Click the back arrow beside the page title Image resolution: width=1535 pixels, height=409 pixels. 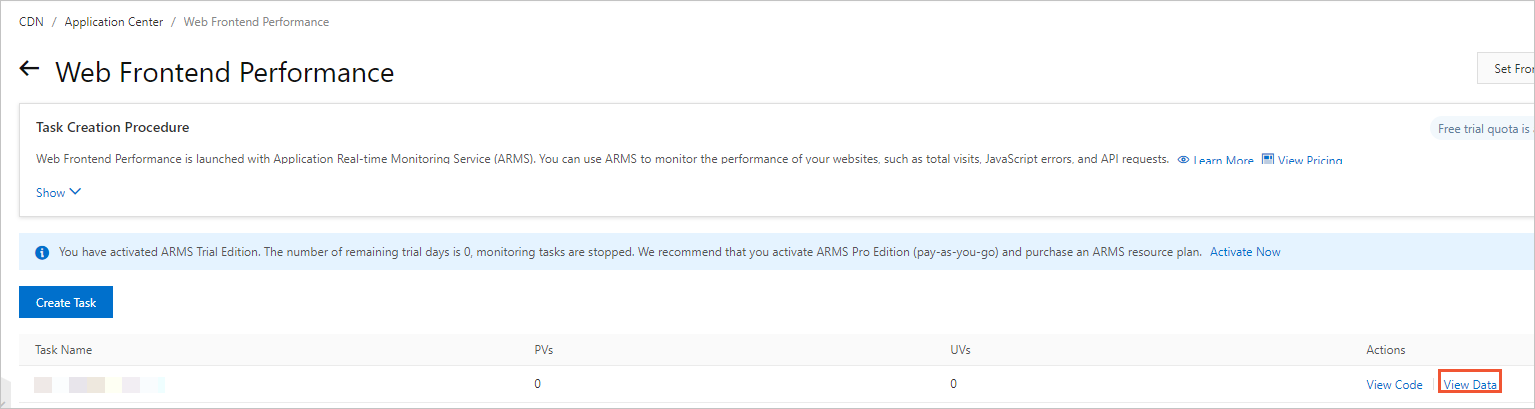pos(30,70)
